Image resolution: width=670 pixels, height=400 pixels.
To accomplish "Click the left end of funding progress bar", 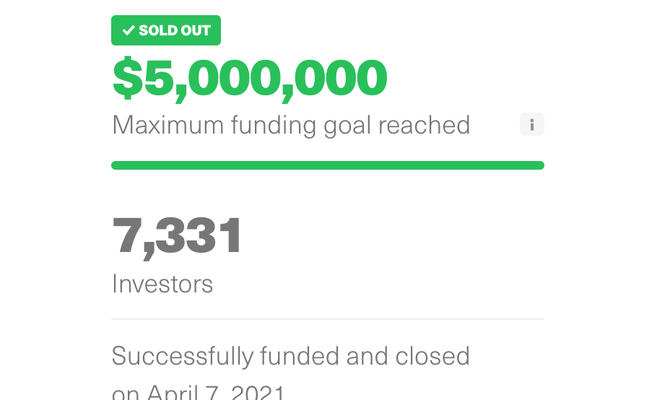I will [116, 165].
